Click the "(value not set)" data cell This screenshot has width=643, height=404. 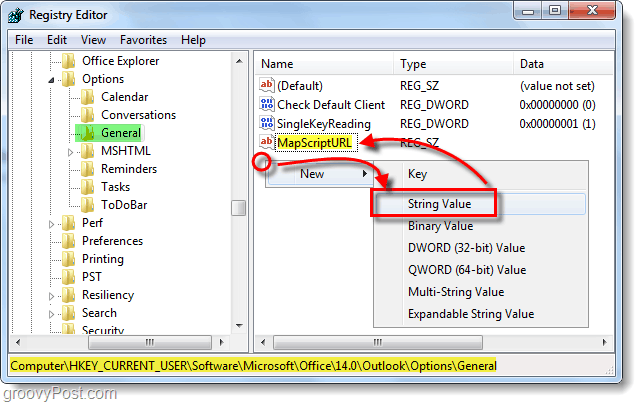coord(557,86)
